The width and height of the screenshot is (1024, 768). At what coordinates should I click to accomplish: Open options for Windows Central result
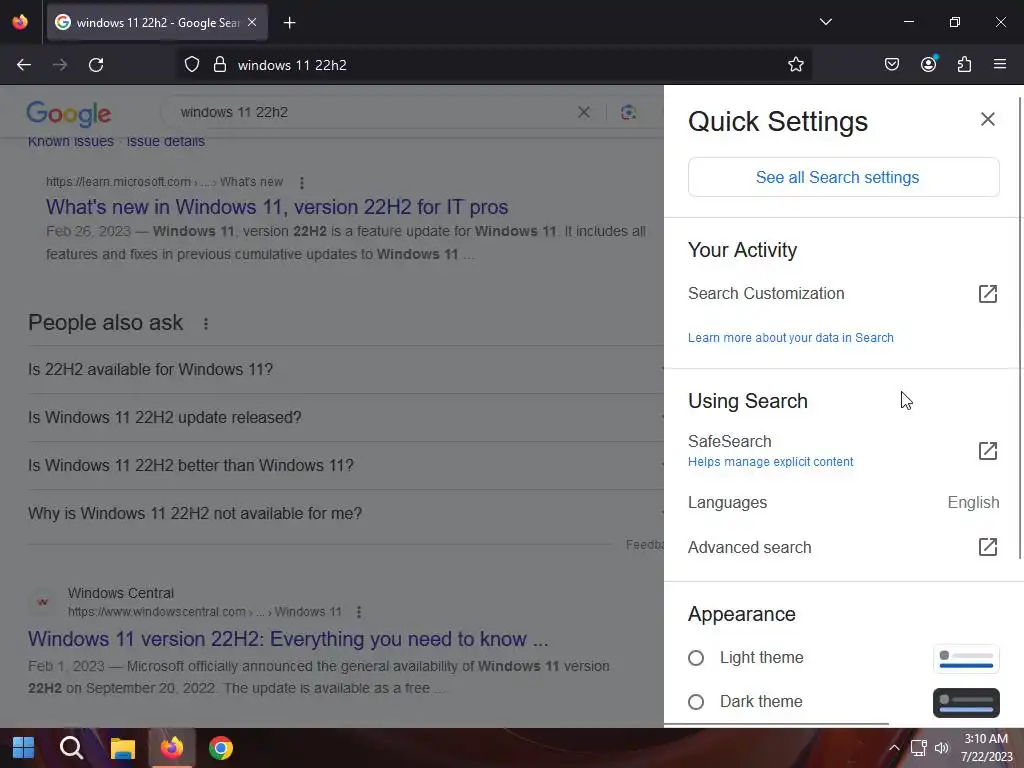point(359,612)
